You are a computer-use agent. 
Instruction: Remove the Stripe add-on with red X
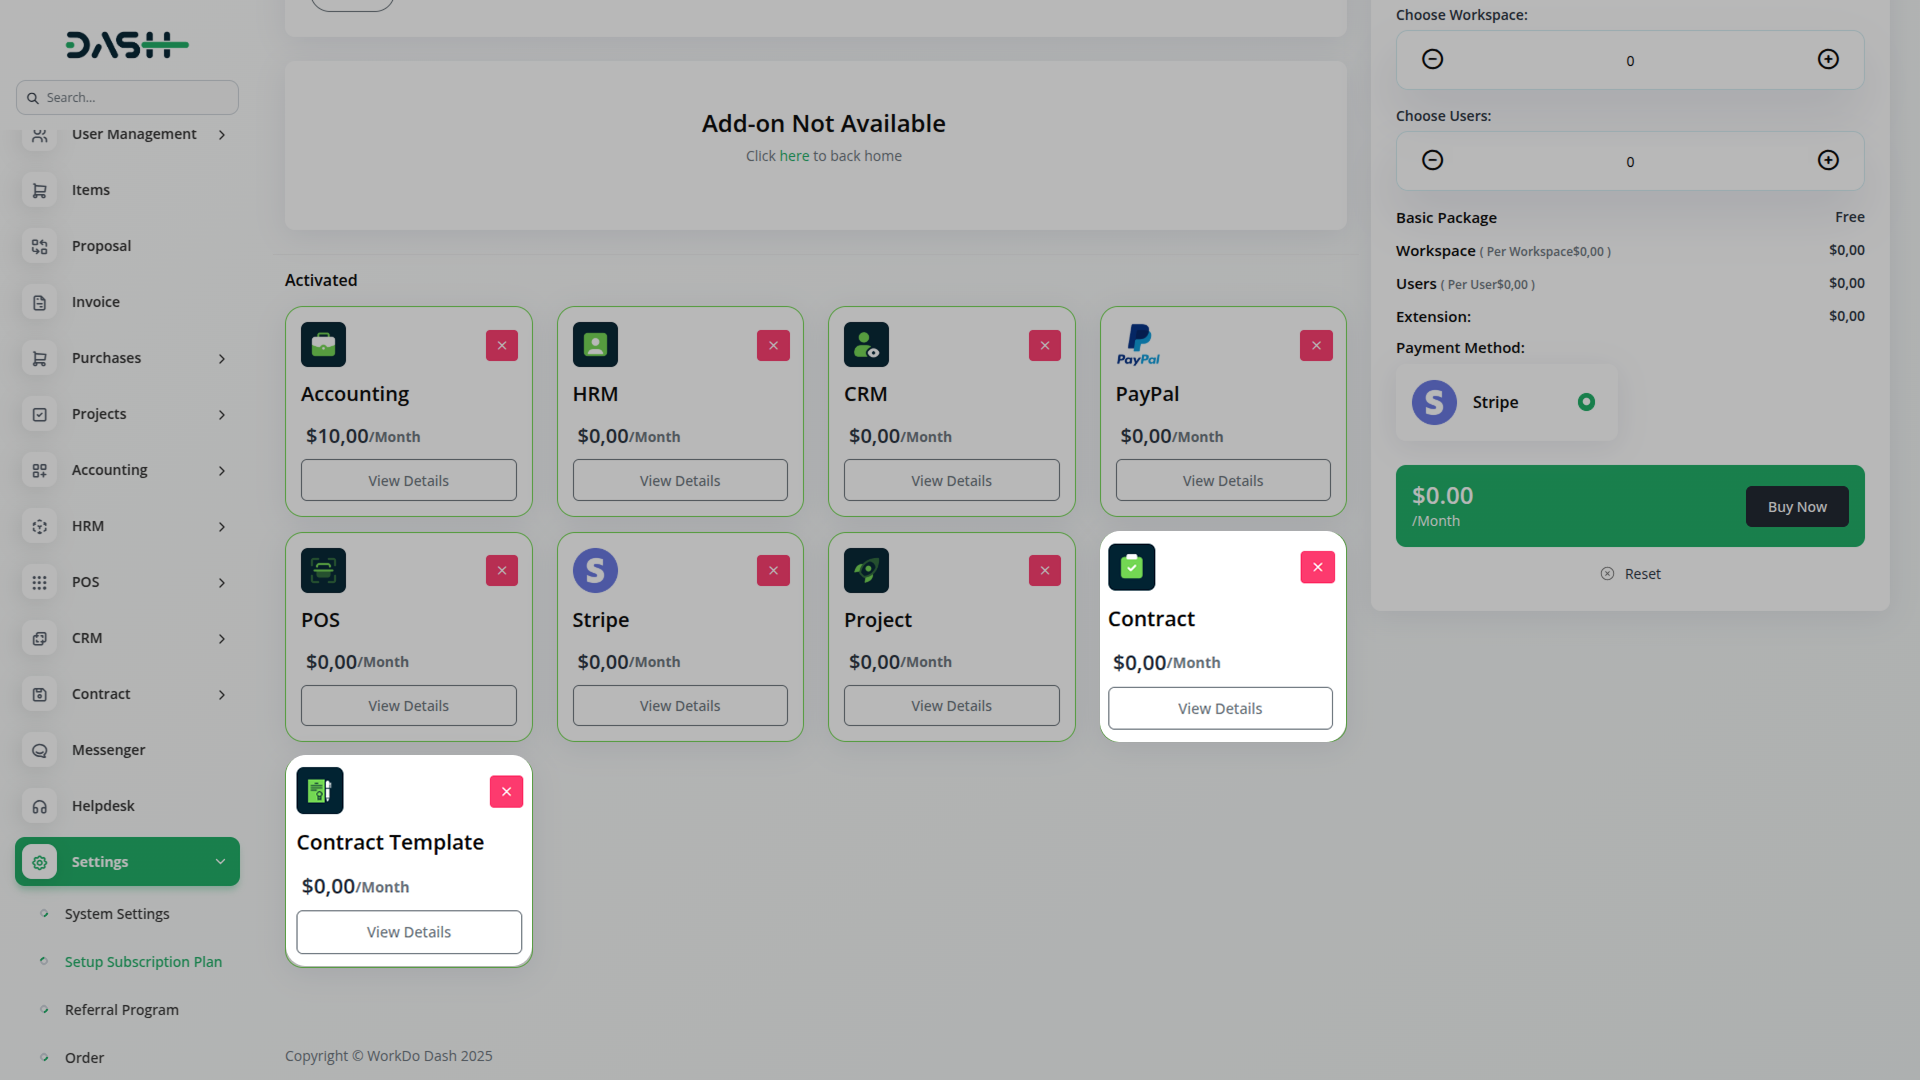point(773,571)
